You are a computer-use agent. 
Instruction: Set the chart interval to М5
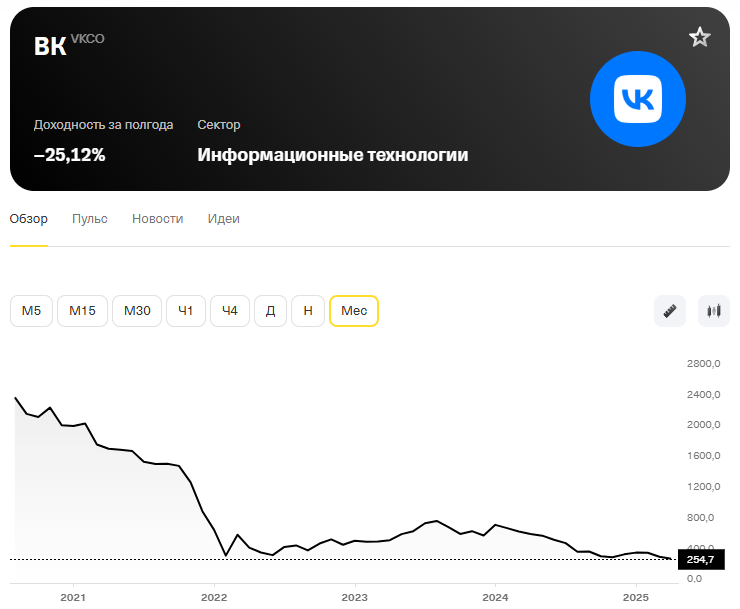[x=31, y=311]
